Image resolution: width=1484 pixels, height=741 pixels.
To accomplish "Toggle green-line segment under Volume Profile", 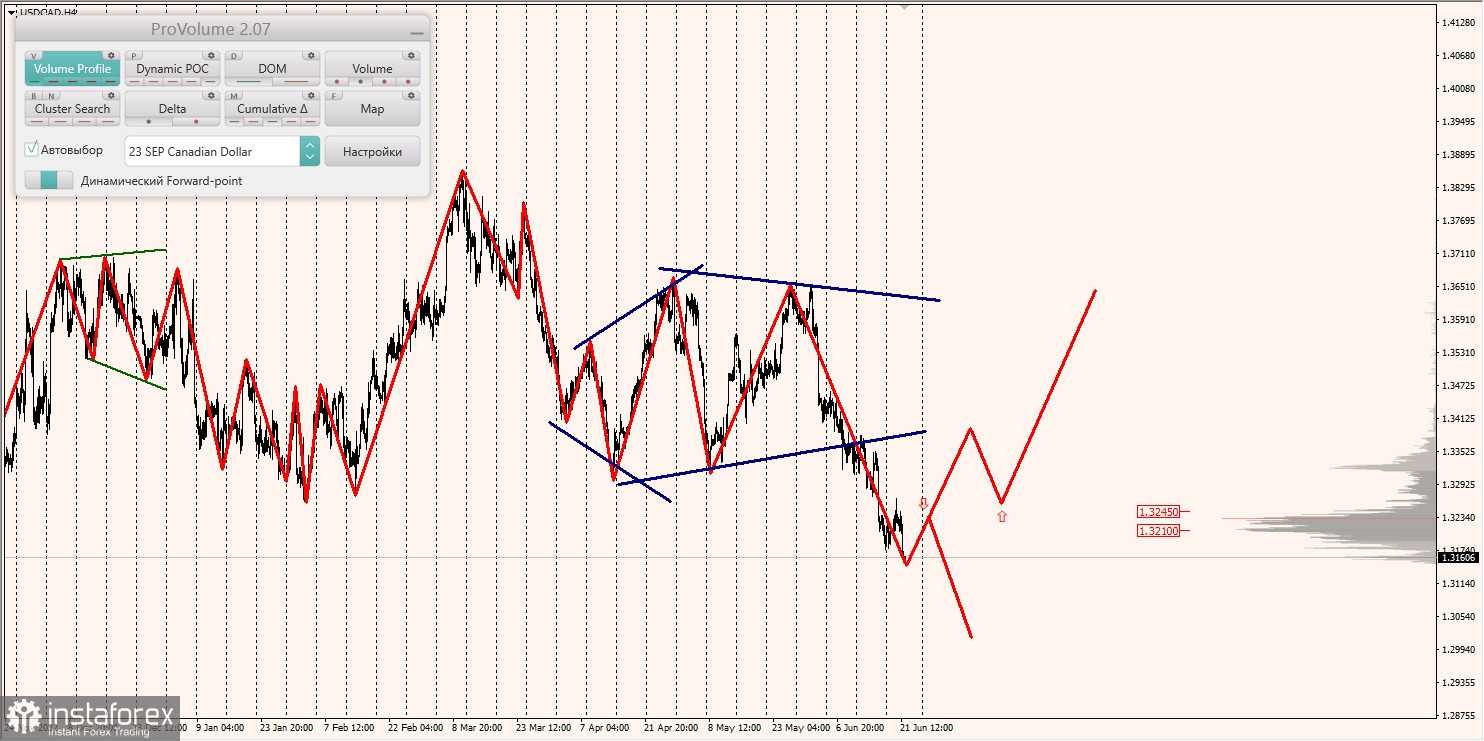I will coord(34,82).
